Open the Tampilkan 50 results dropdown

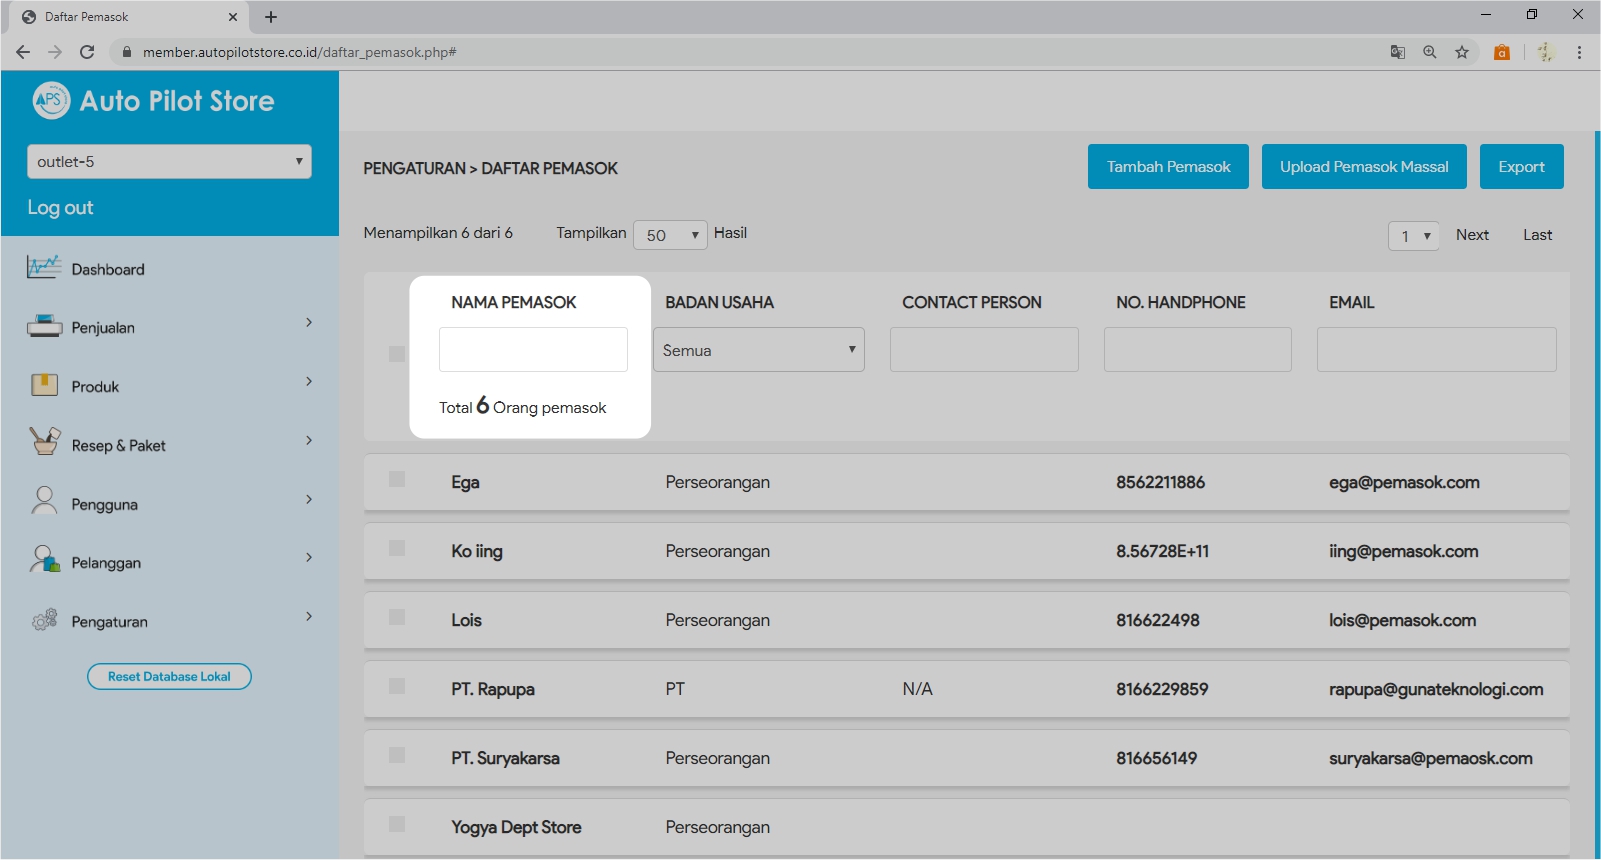[670, 235]
